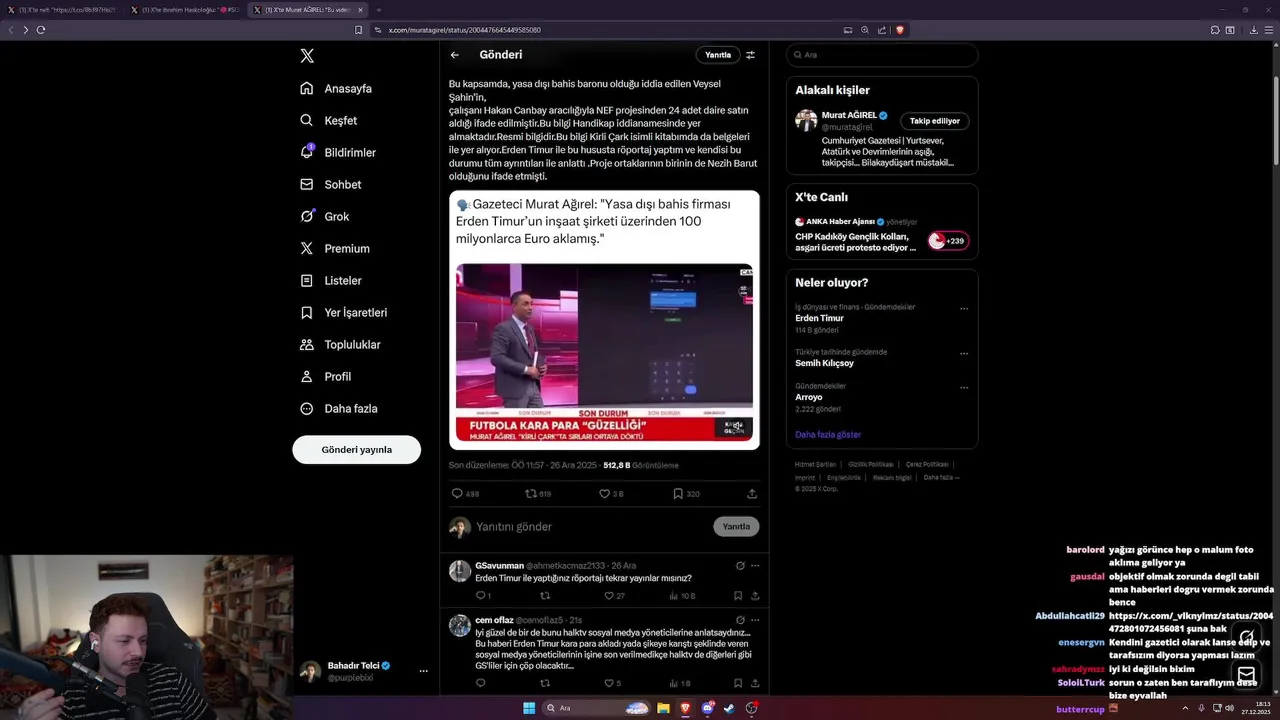
Task: Open more options on cem oflaz reply
Action: (755, 620)
